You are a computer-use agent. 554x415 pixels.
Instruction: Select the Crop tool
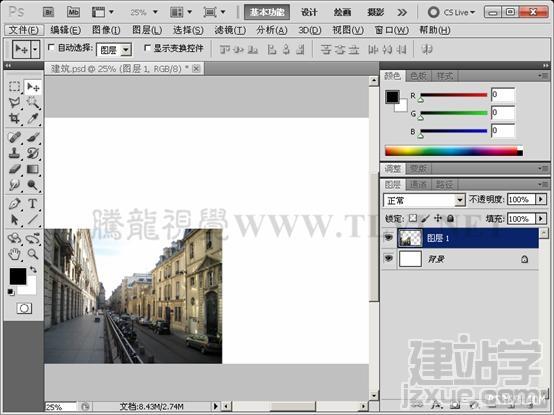click(14, 118)
